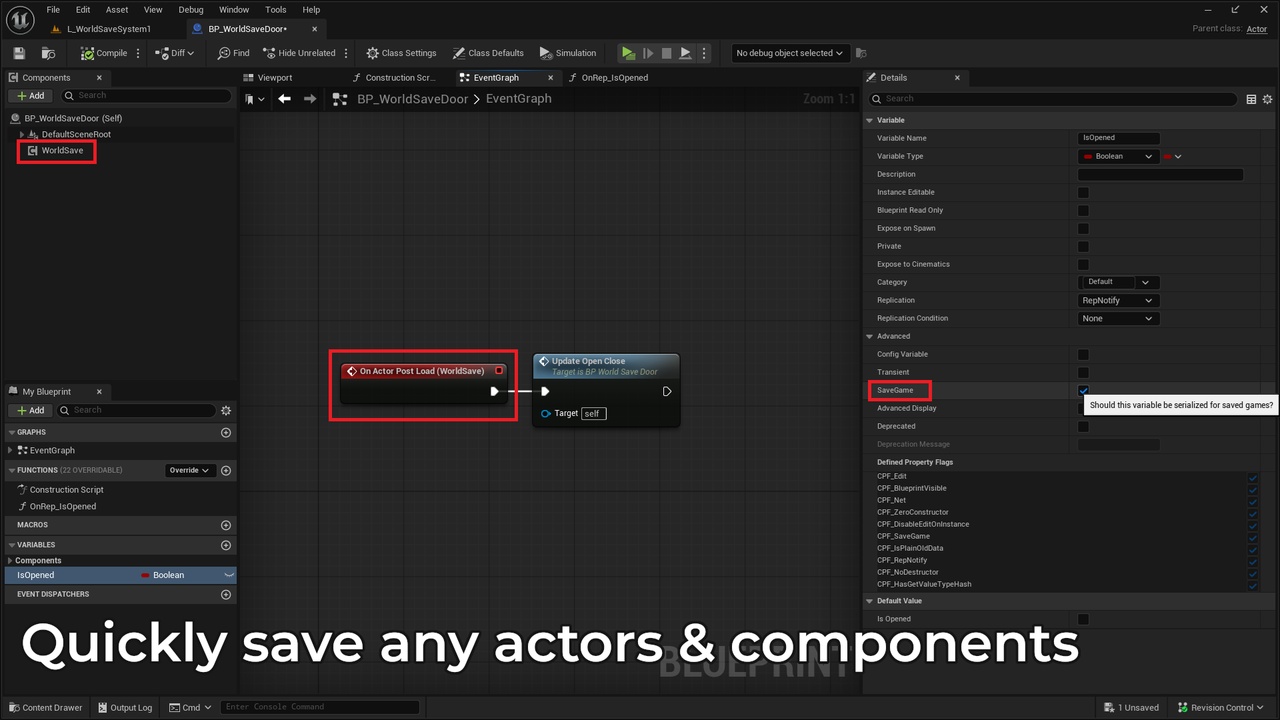
Task: Open the Diff dropdown
Action: tap(174, 53)
